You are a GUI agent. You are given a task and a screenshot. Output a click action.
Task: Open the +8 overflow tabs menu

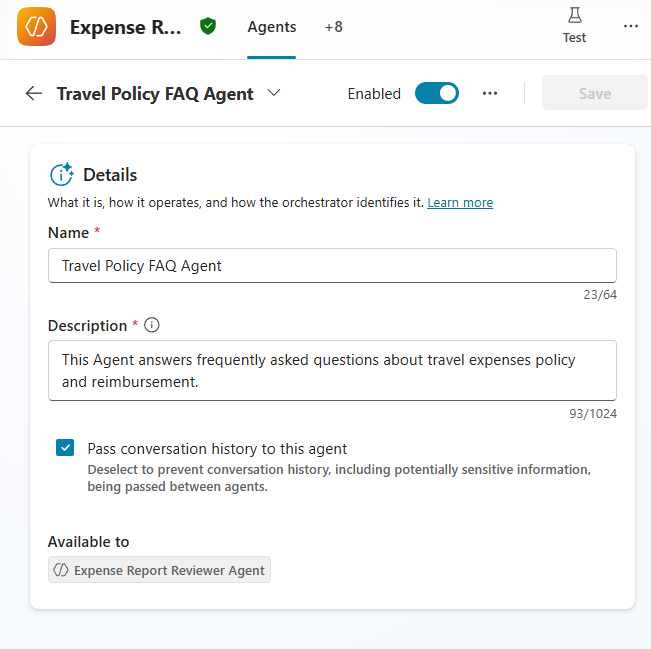[333, 27]
